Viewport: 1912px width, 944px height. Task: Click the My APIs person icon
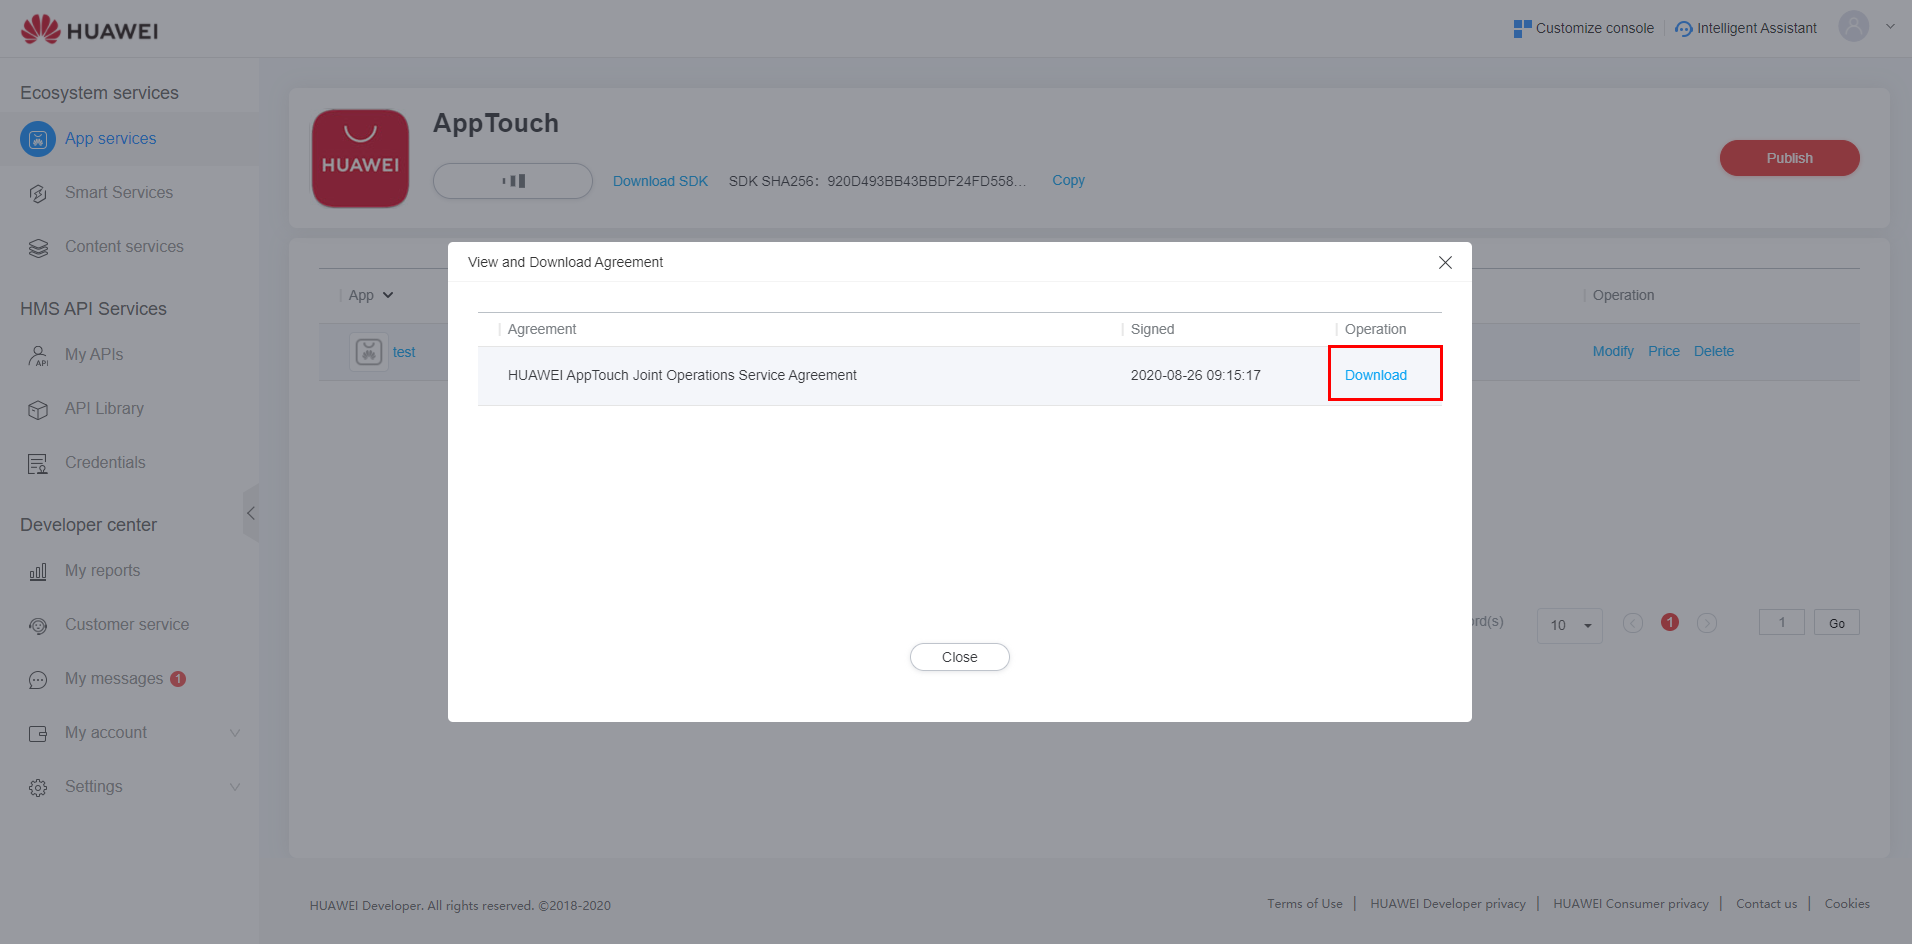point(38,355)
